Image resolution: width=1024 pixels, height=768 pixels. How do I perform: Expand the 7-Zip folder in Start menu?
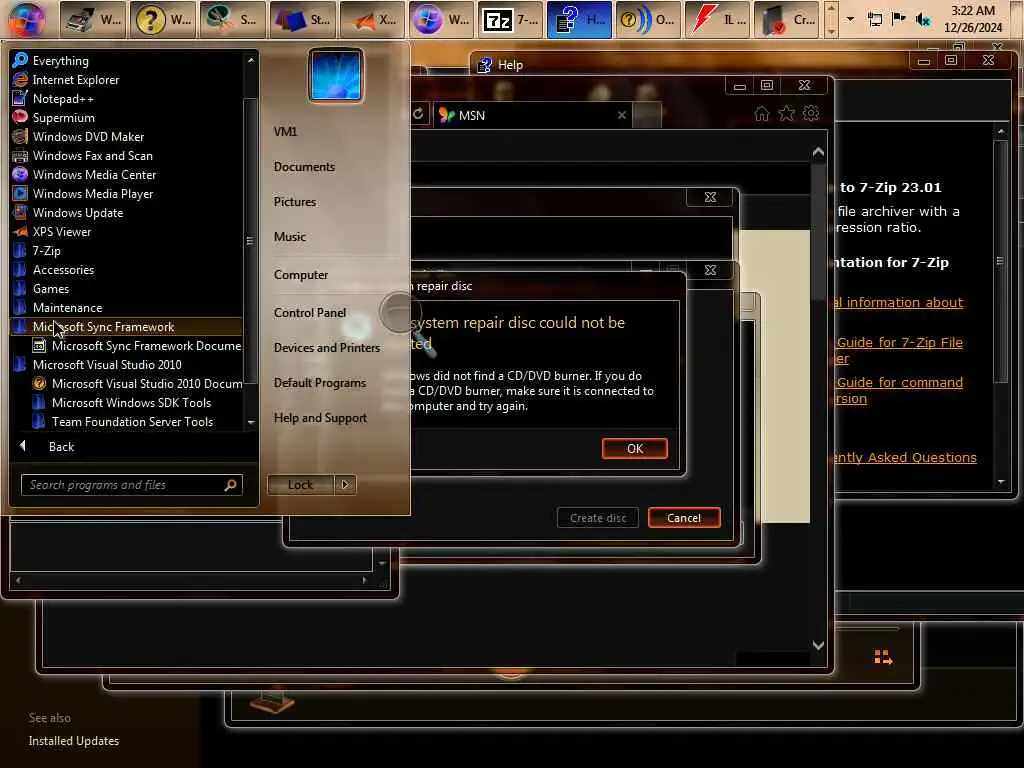point(46,251)
